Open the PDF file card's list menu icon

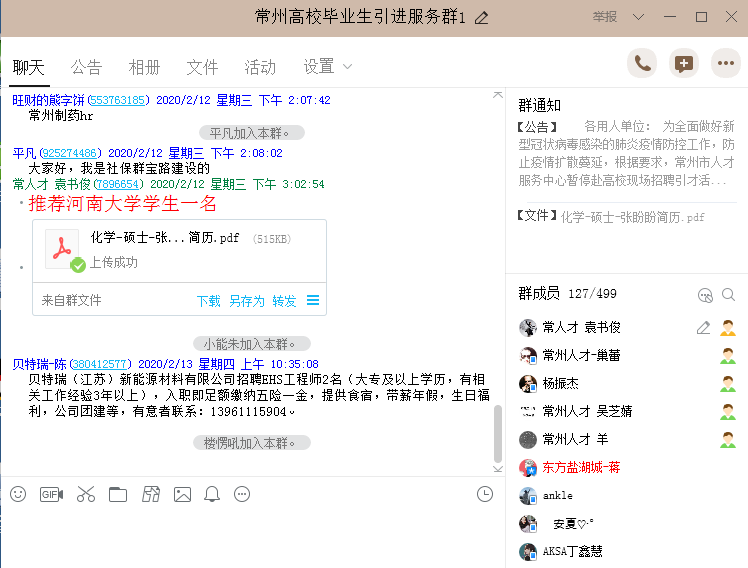pyautogui.click(x=313, y=300)
